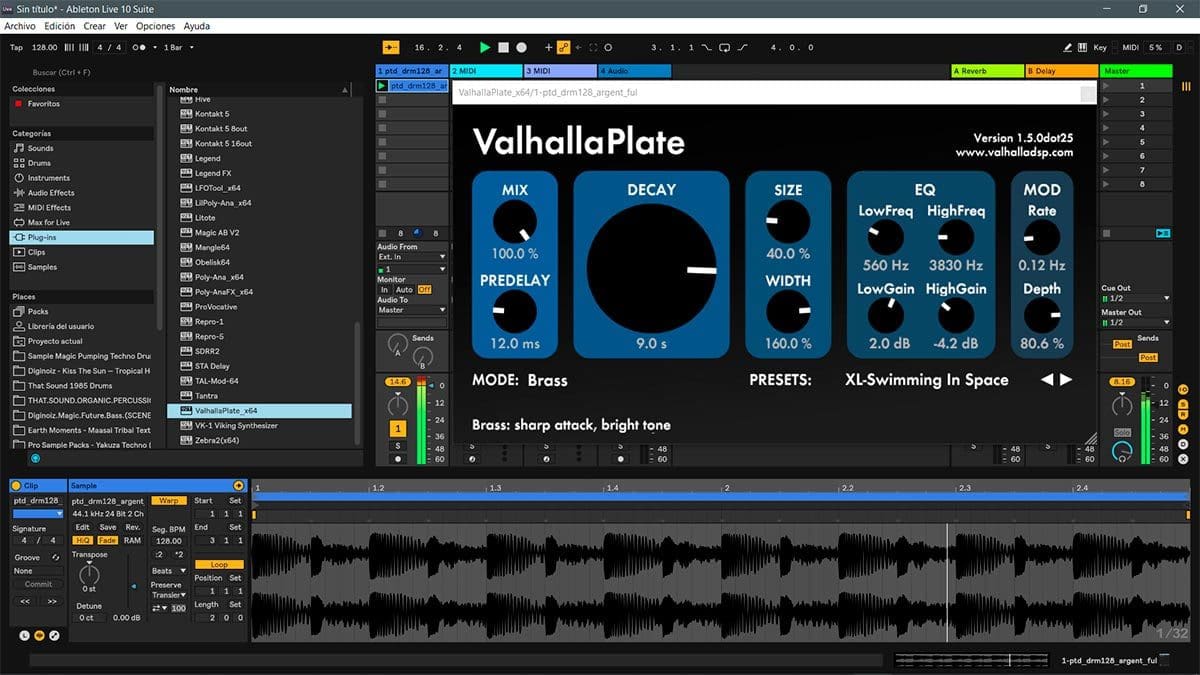Open the quantization 1 Bar menu
Screen dimensions: 1200x675
179,47
